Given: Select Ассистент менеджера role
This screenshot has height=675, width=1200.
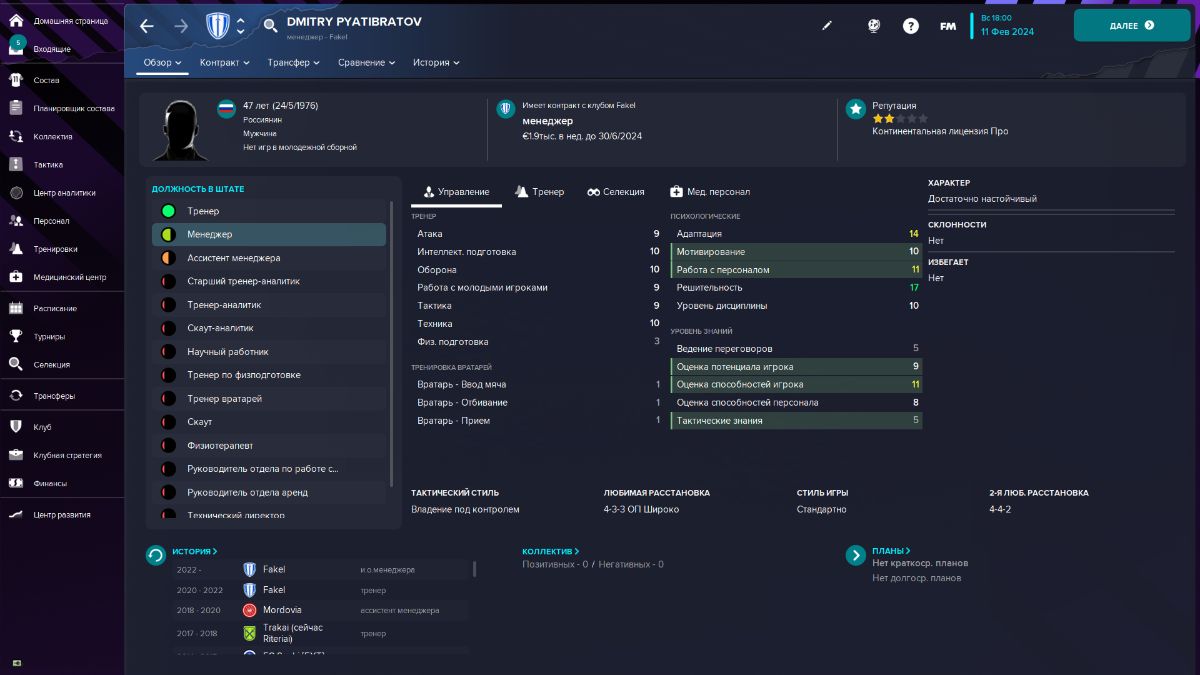Looking at the screenshot, I should pos(233,258).
